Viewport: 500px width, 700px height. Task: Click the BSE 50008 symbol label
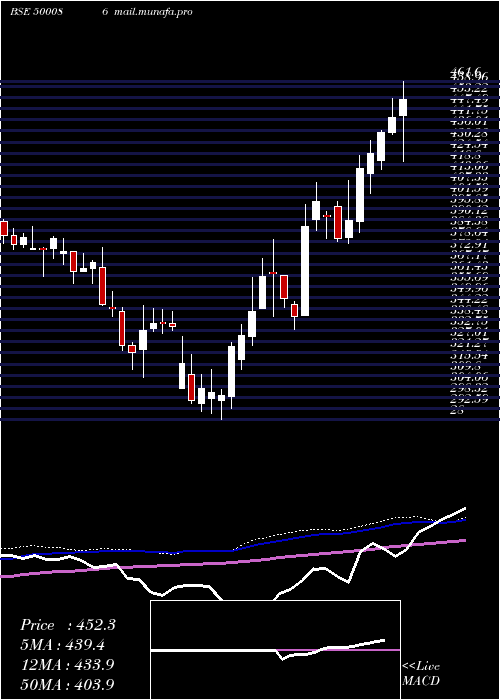[36, 12]
